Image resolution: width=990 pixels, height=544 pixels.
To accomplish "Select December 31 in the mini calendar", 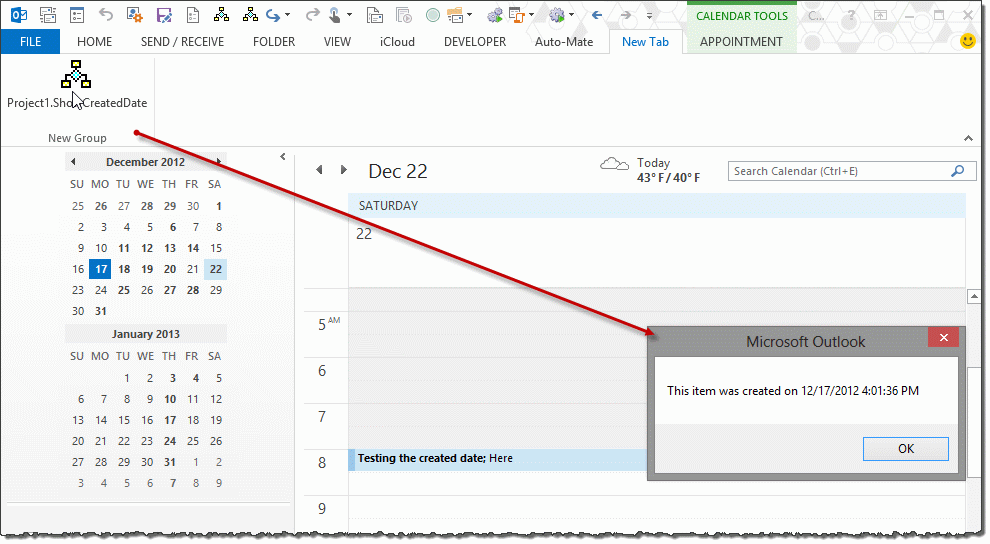I will [x=101, y=311].
